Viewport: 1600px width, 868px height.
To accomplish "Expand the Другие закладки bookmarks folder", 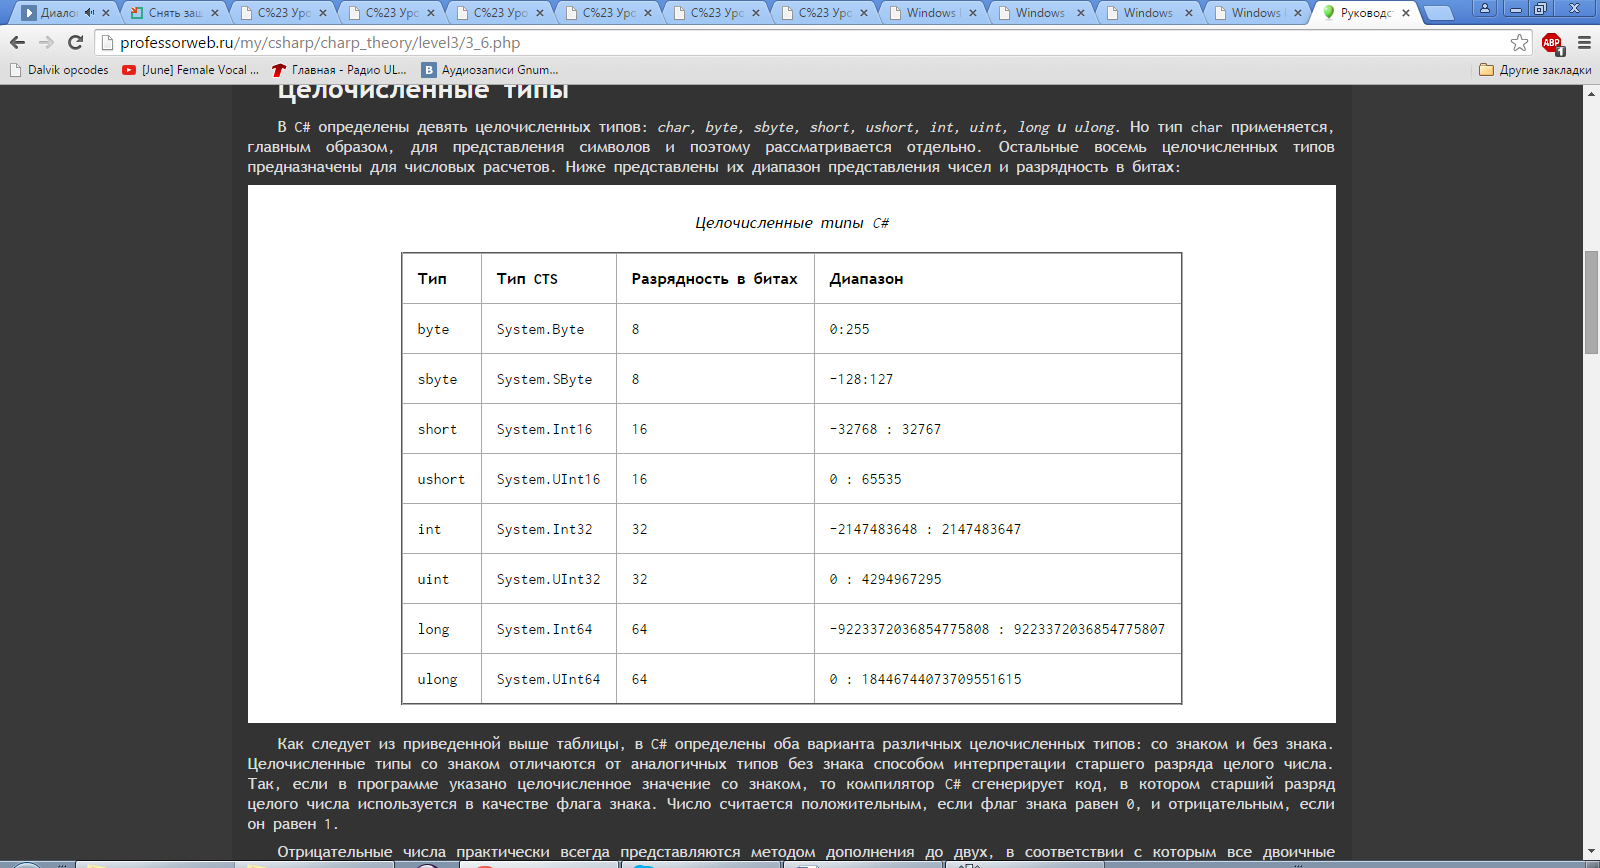I will tap(1535, 70).
